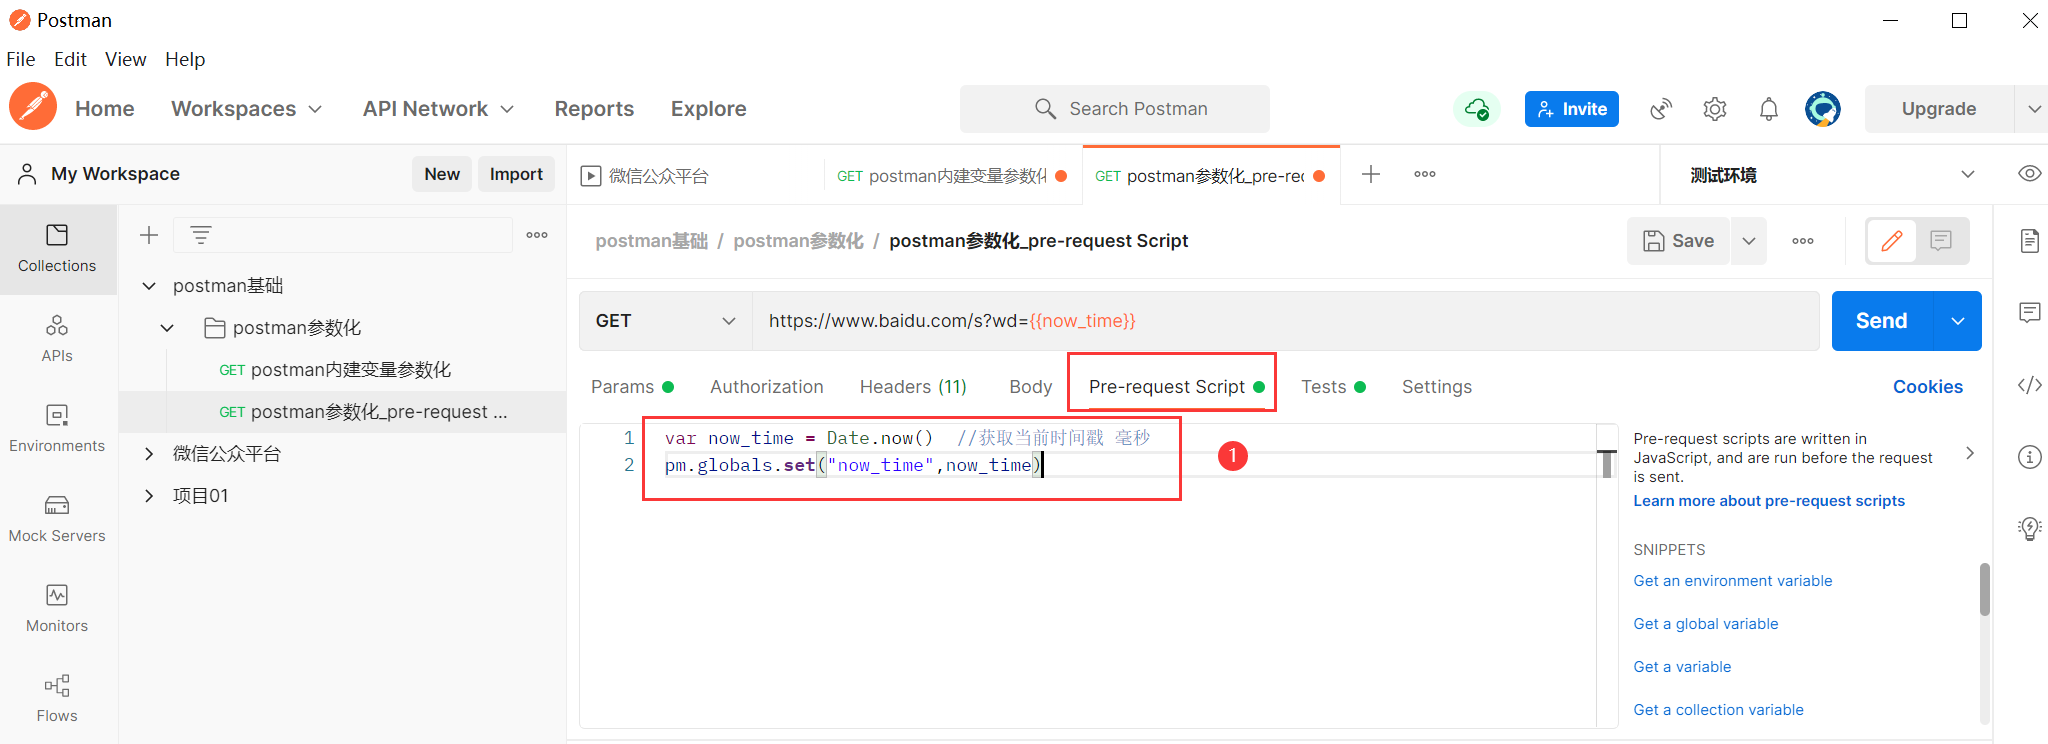Screen dimensions: 2048x744
Task: Open the Help menu
Action: point(185,59)
